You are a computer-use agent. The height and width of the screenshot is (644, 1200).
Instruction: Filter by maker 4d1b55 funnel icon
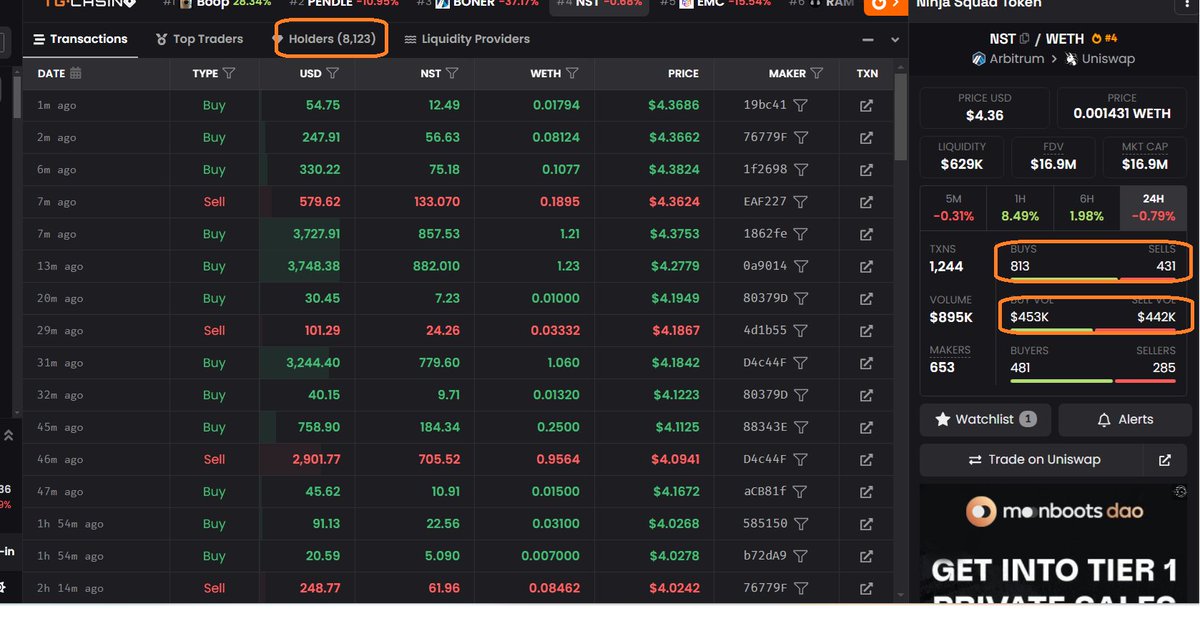[800, 331]
